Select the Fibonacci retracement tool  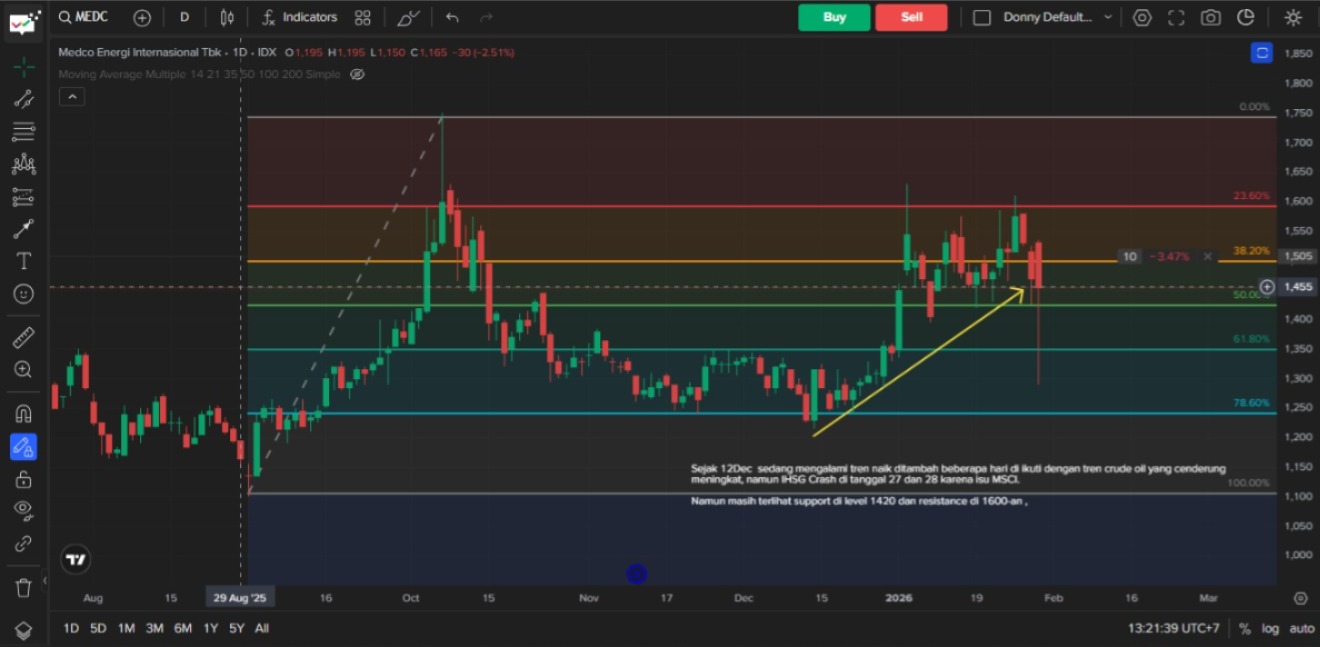tap(24, 131)
